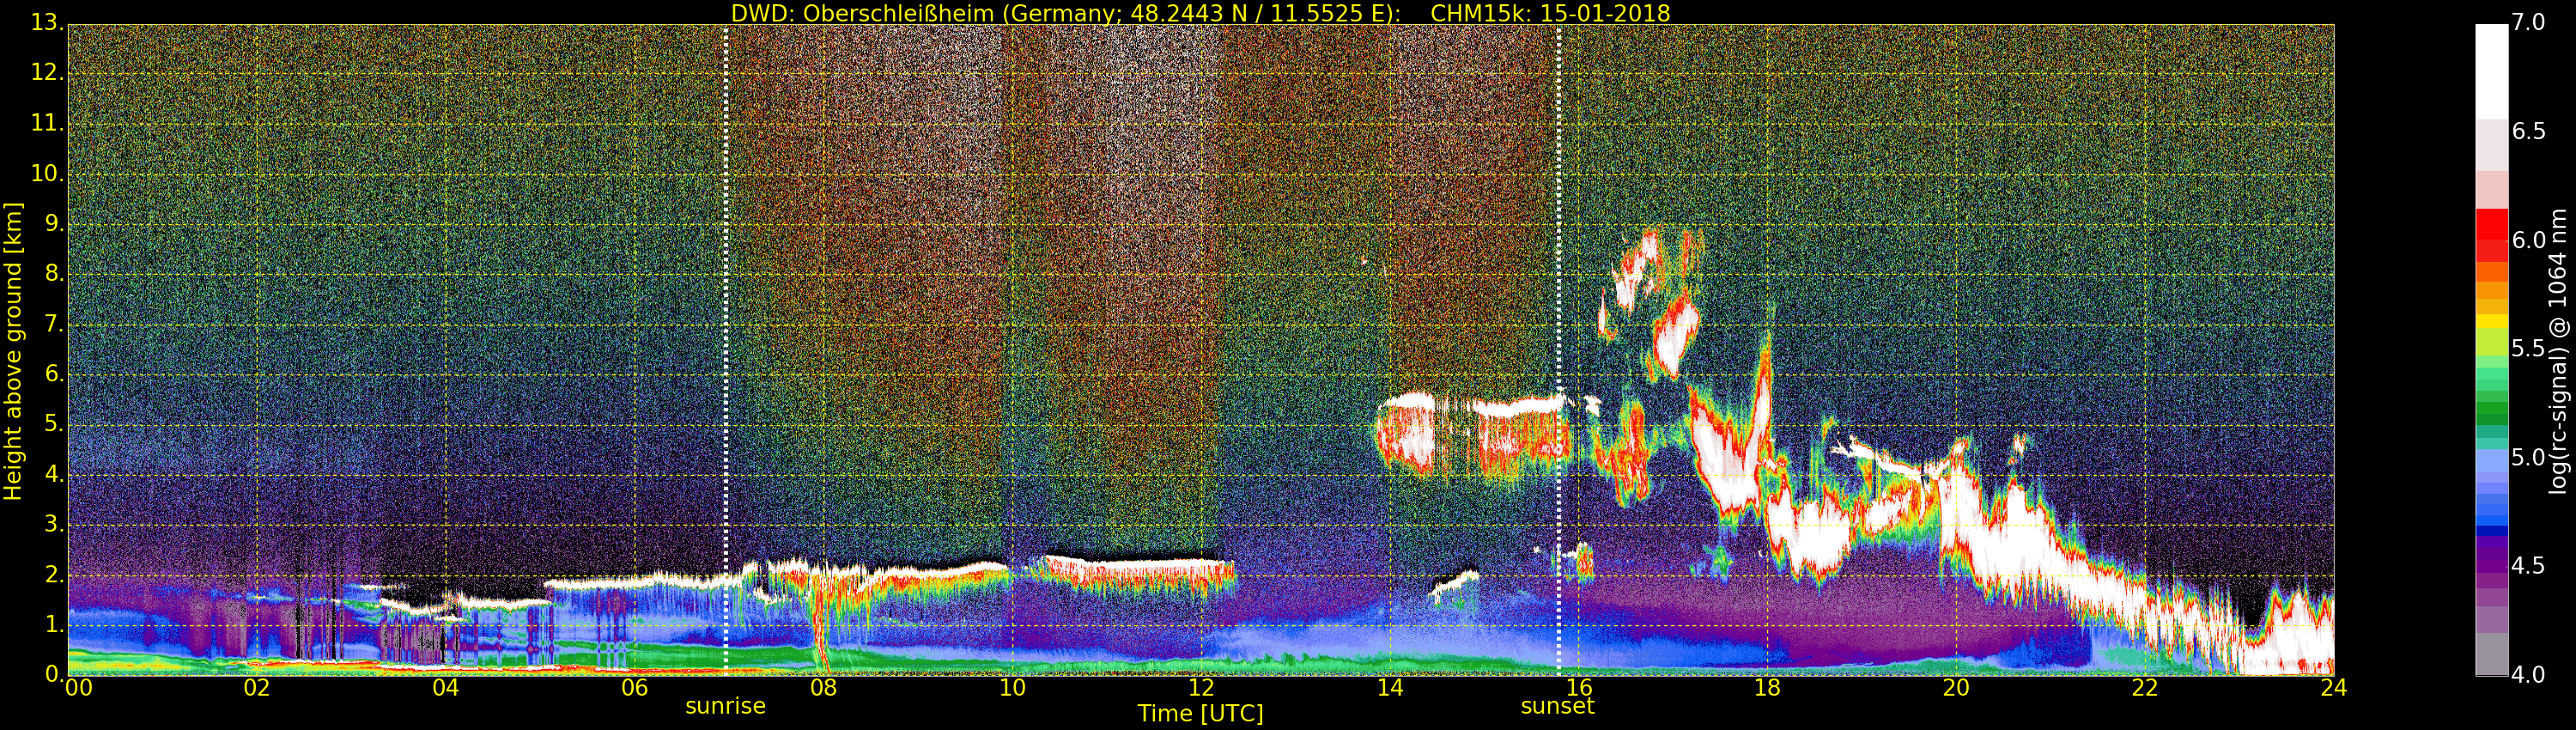Click the purple colorbar segment near 4.5
Screen dimensions: 2576x730
tap(2491, 566)
